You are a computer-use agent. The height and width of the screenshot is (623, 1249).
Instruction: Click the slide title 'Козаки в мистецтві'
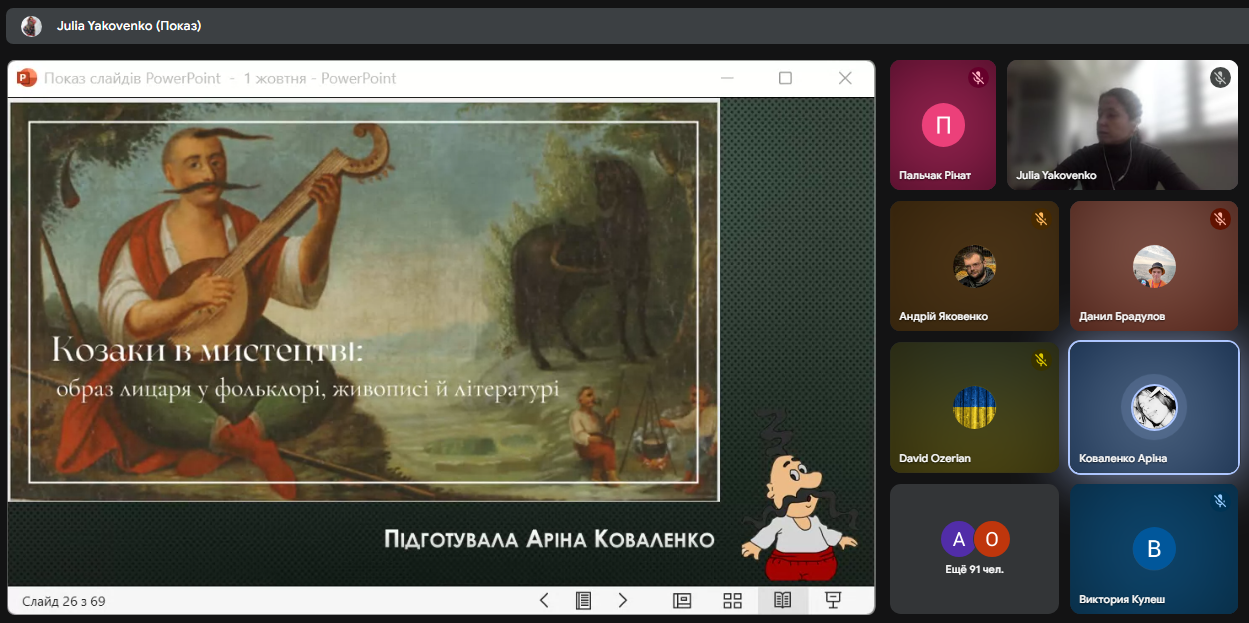pos(208,351)
